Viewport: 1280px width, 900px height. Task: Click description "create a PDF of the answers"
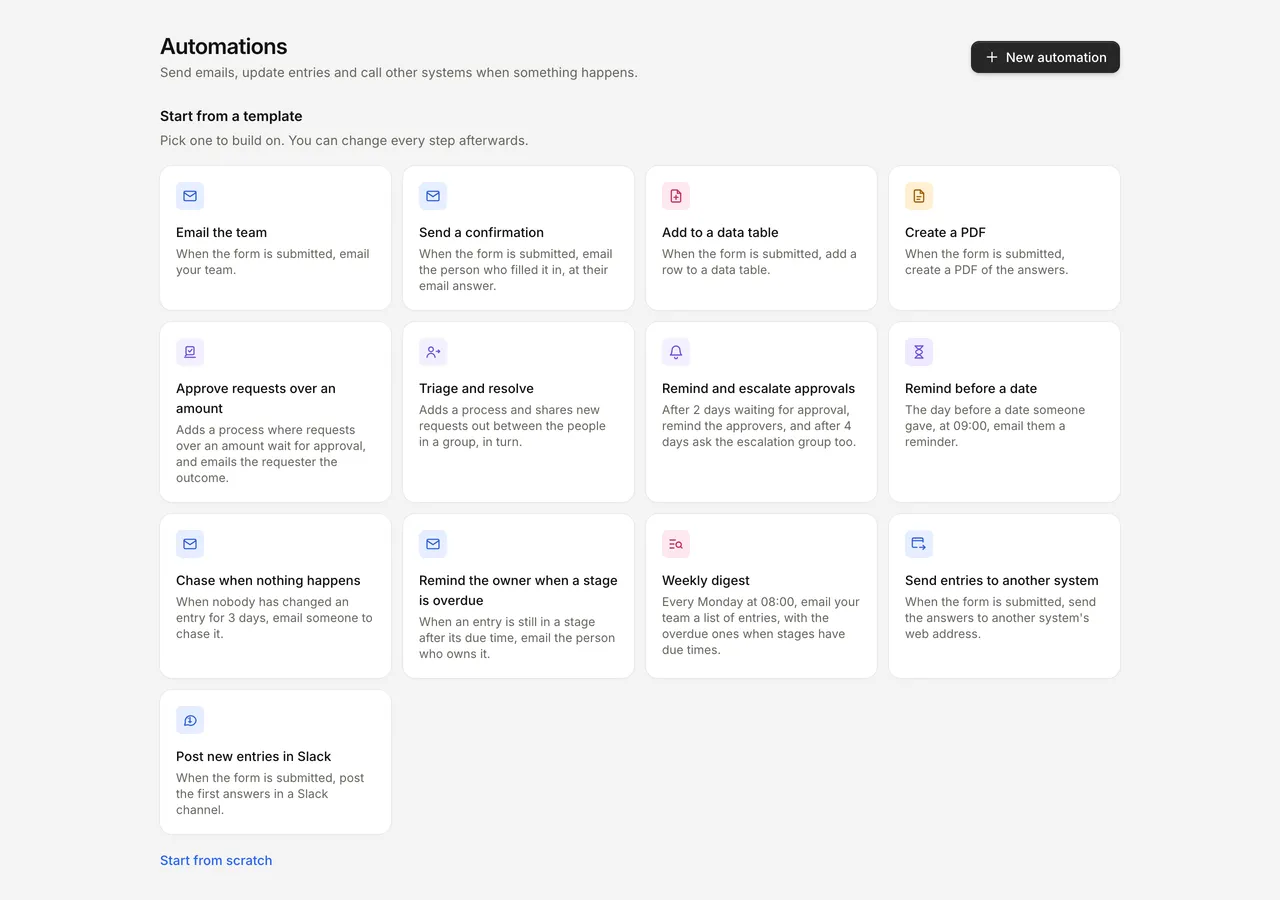[x=986, y=262]
